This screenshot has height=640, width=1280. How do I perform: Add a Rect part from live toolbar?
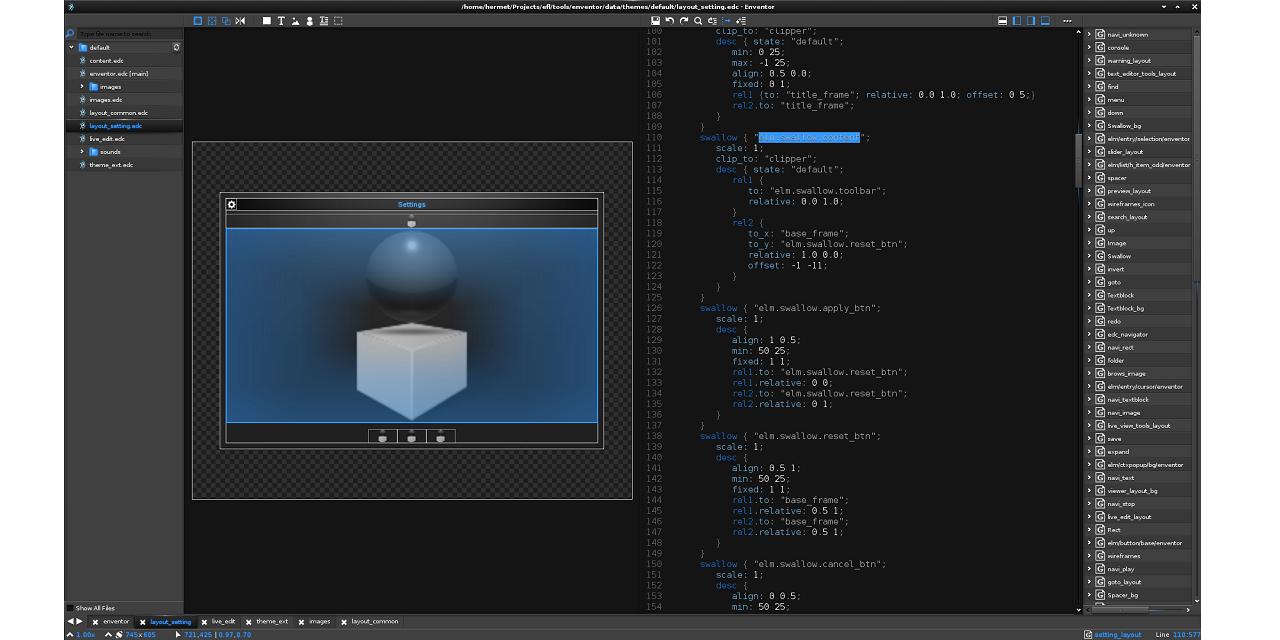pyautogui.click(x=267, y=21)
